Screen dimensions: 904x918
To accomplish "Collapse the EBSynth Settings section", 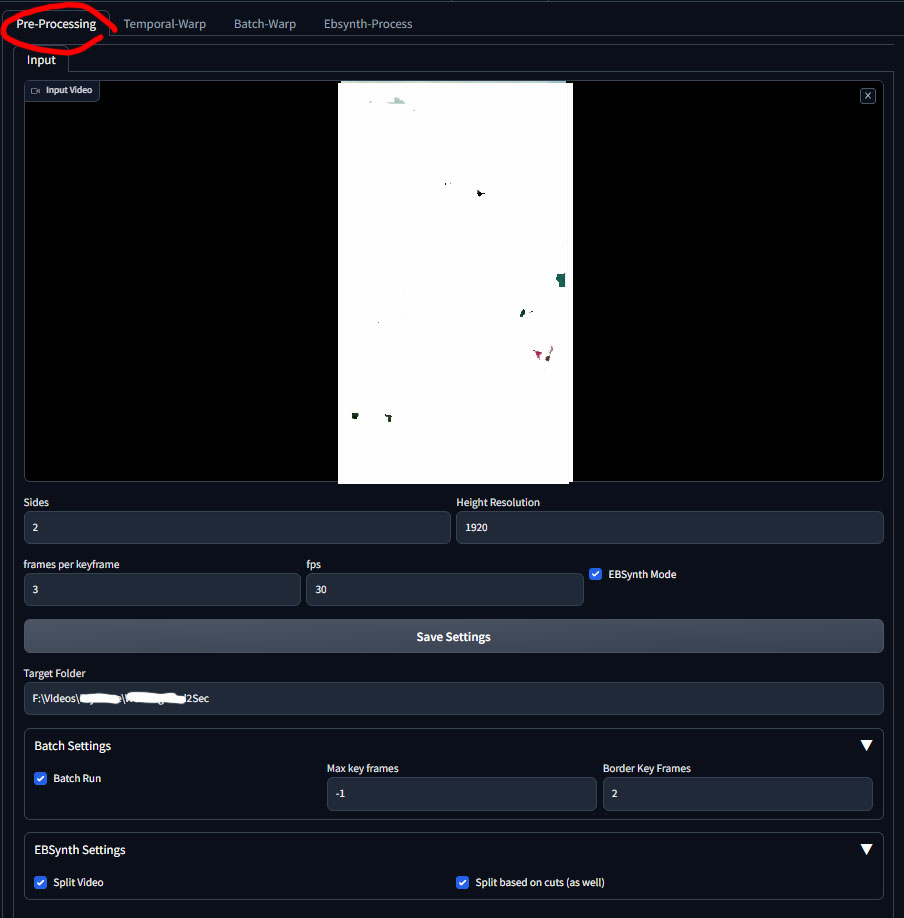I will click(866, 848).
